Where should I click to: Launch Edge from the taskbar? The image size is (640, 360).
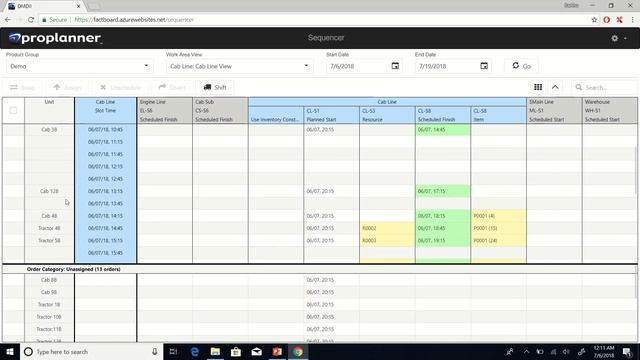coord(195,351)
